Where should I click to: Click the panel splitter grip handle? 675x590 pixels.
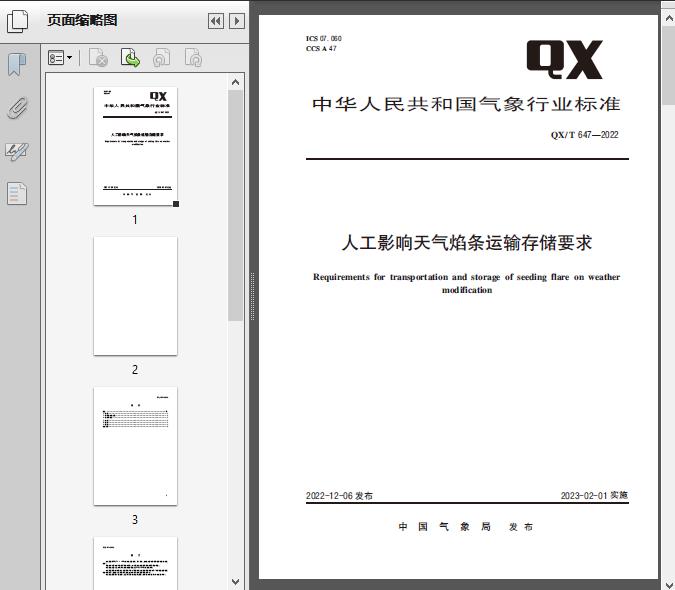click(253, 297)
